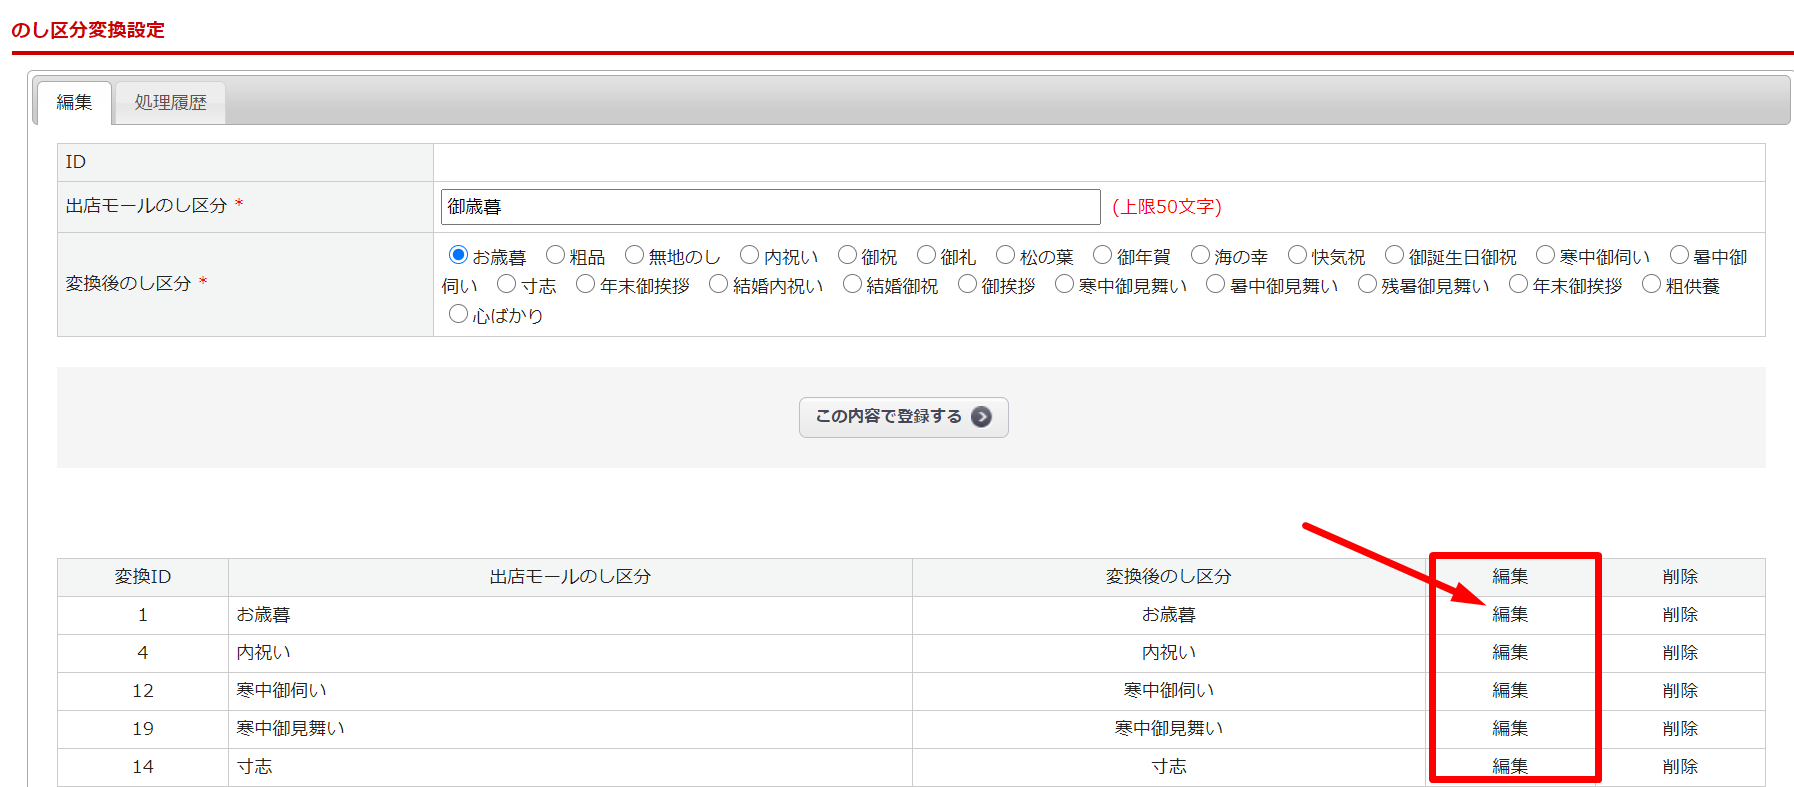This screenshot has width=1794, height=787.
Task: Switch to the 処理履歴 tab
Action: tap(170, 103)
